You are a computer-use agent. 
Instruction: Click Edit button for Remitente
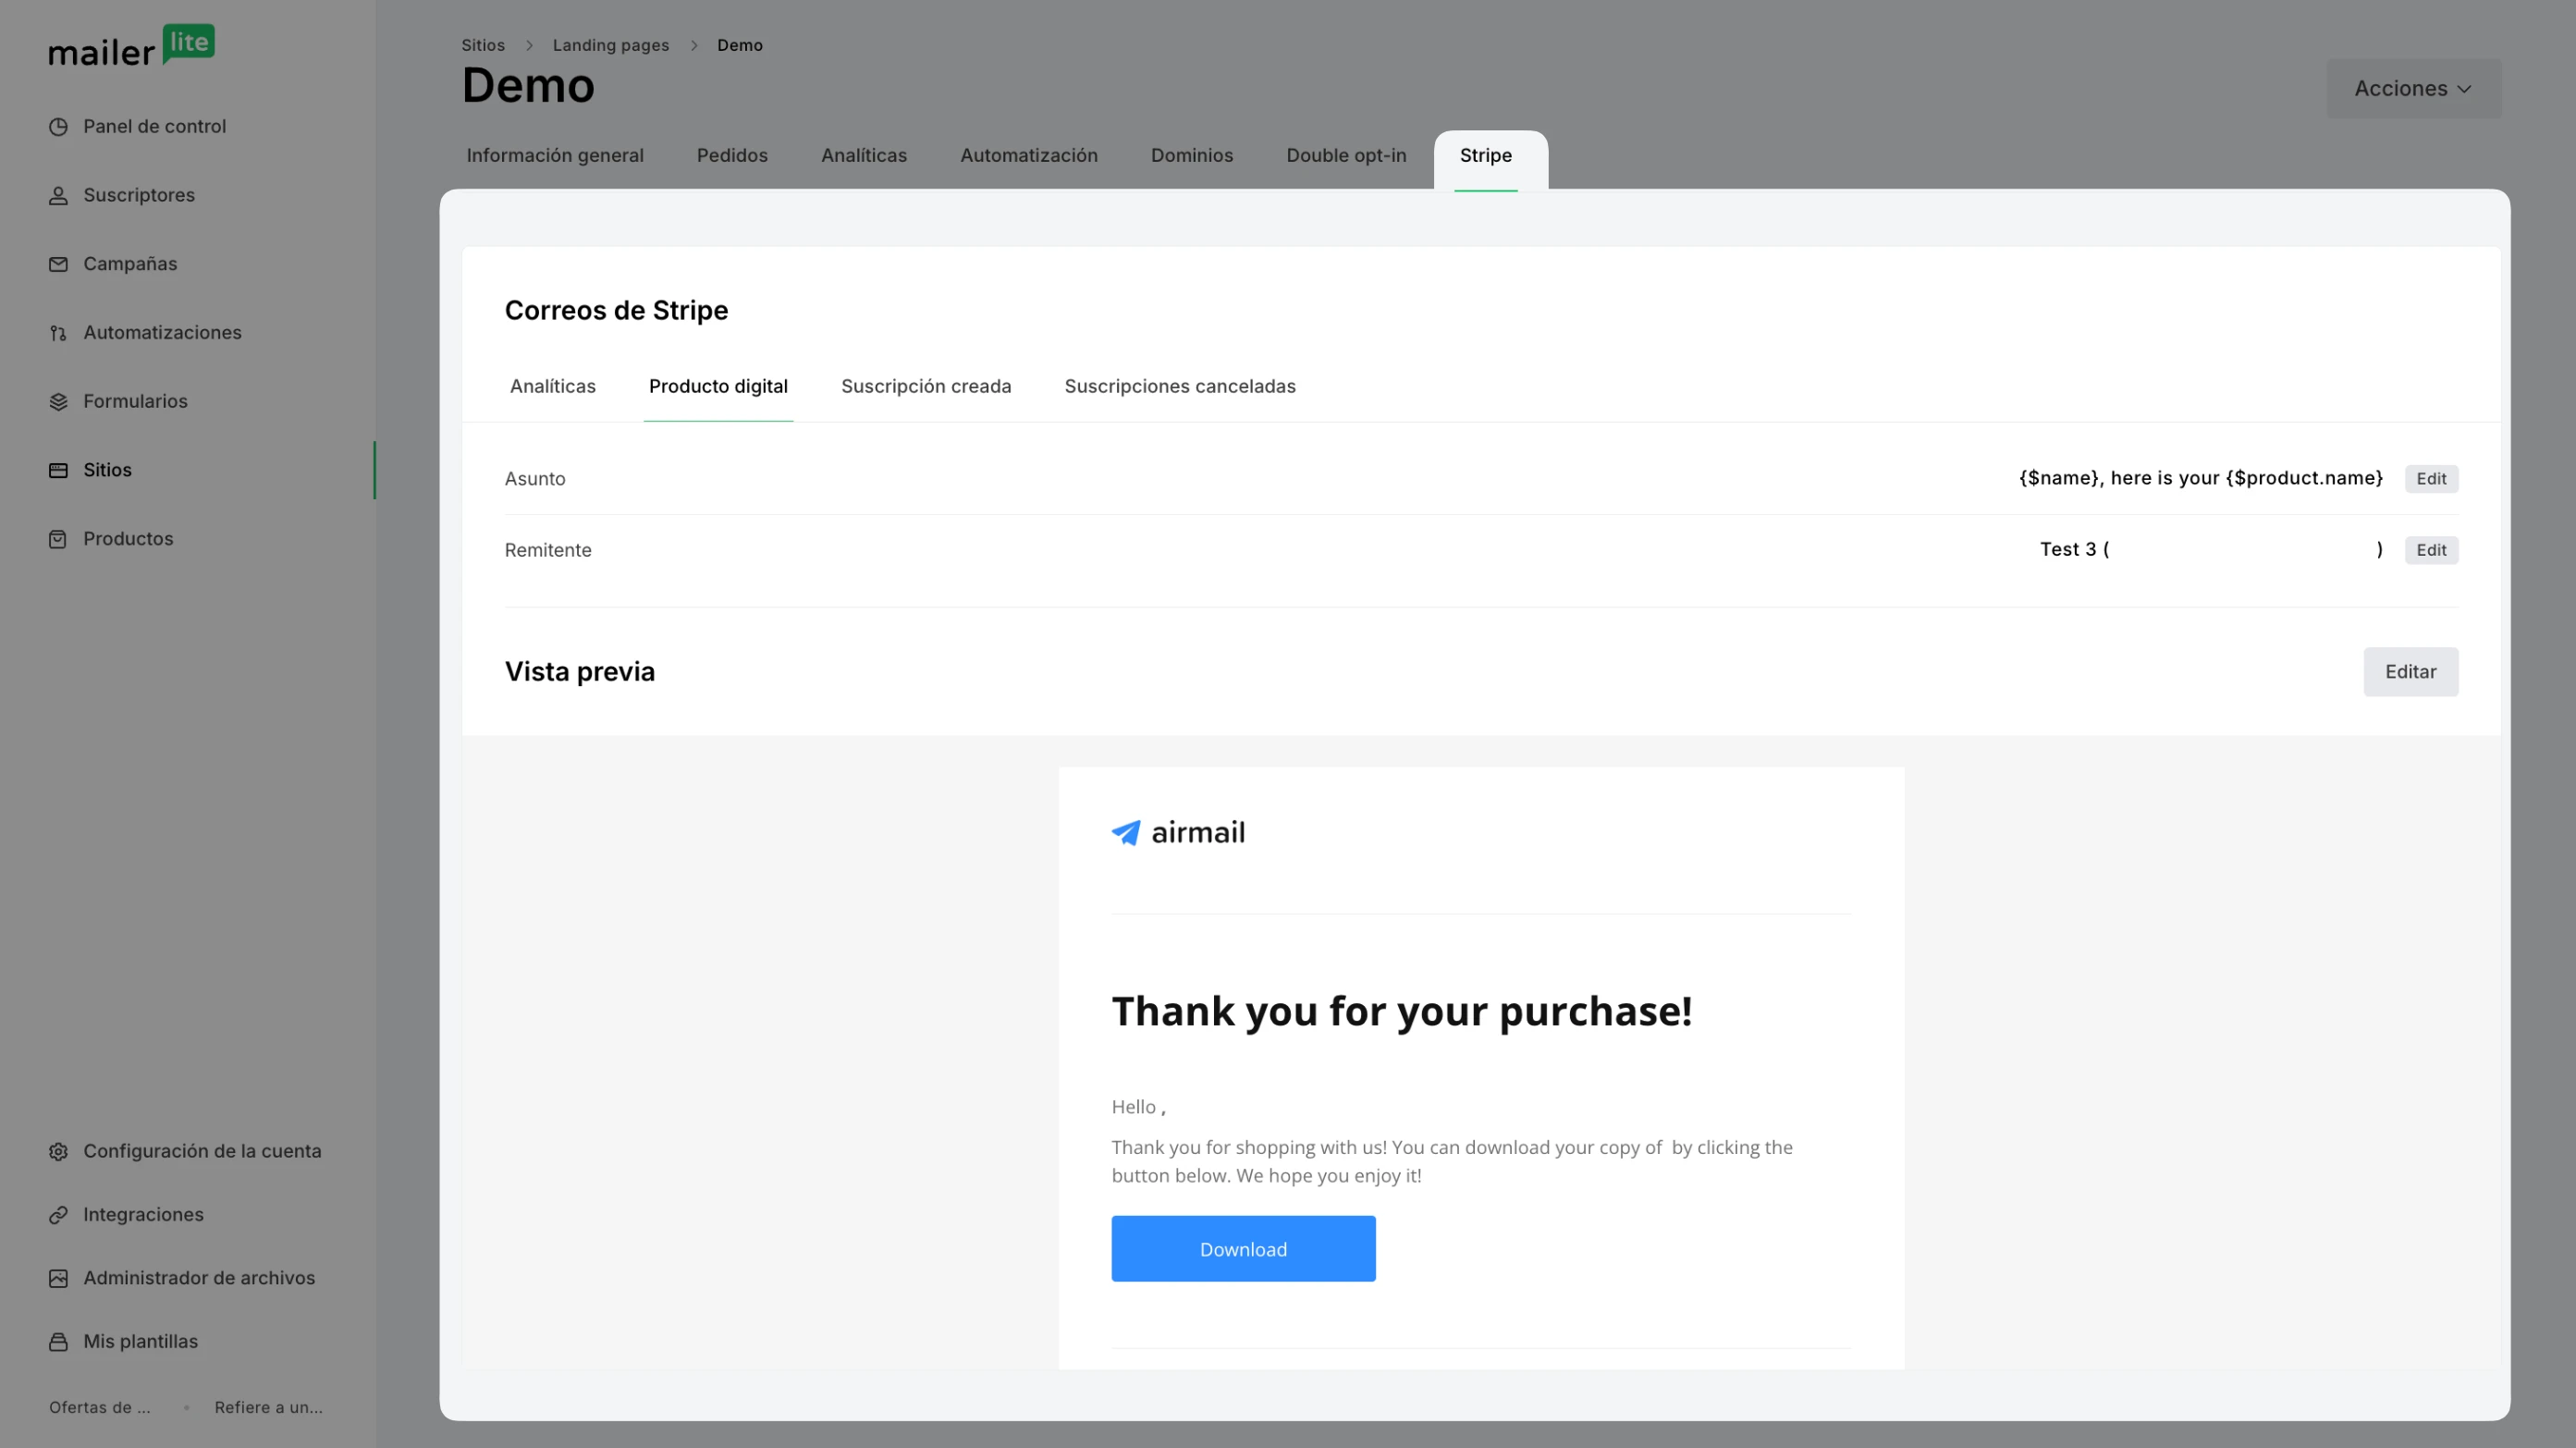point(2431,550)
